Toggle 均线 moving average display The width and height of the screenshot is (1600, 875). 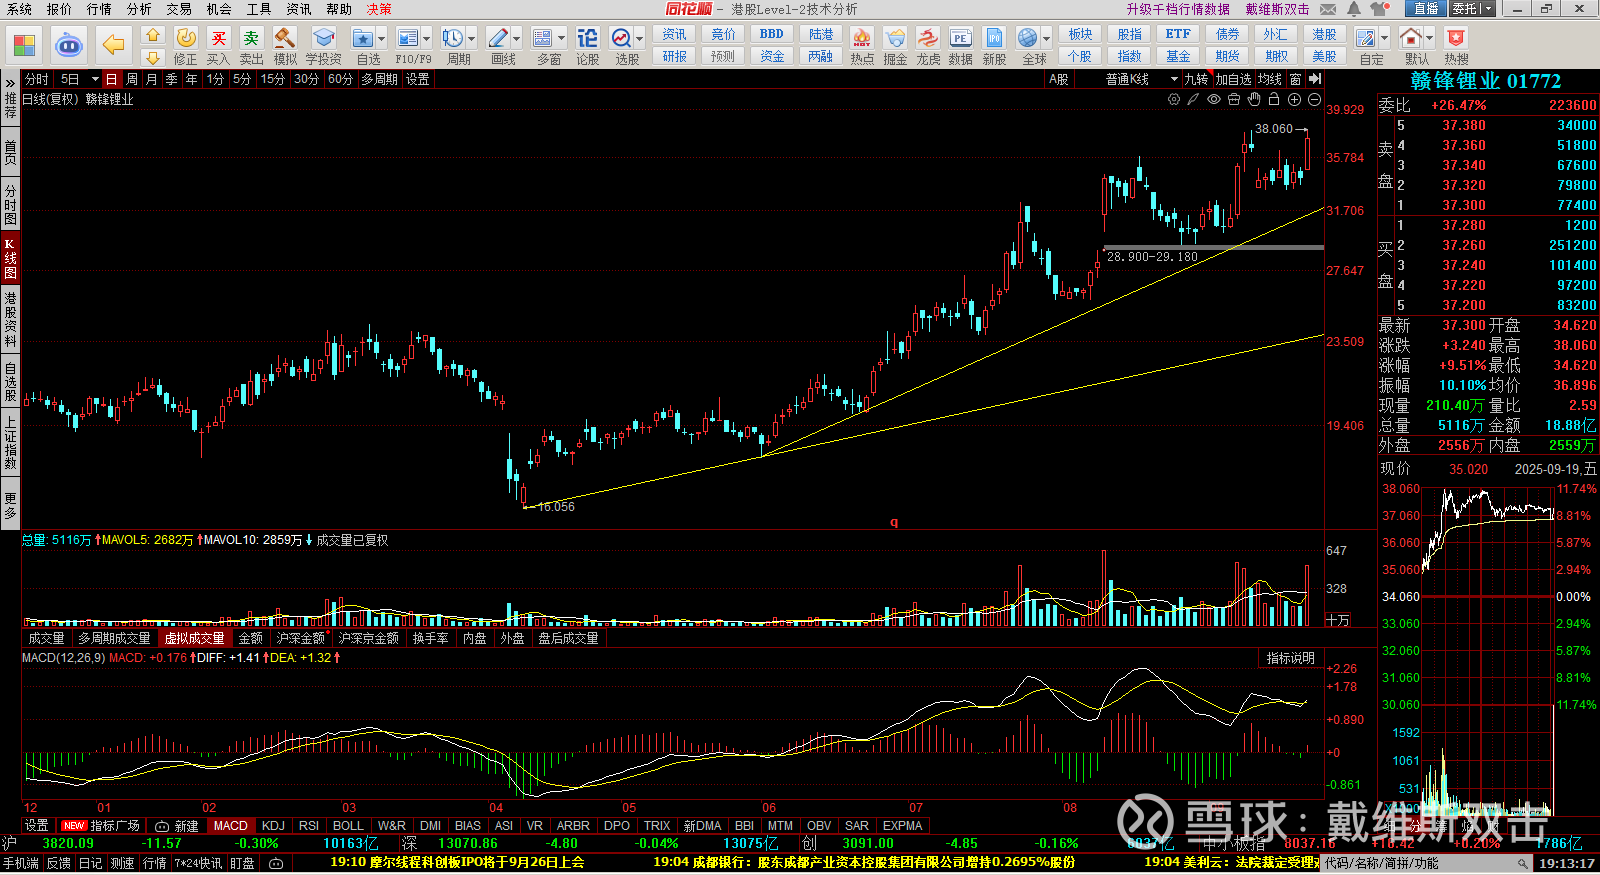click(x=1270, y=79)
